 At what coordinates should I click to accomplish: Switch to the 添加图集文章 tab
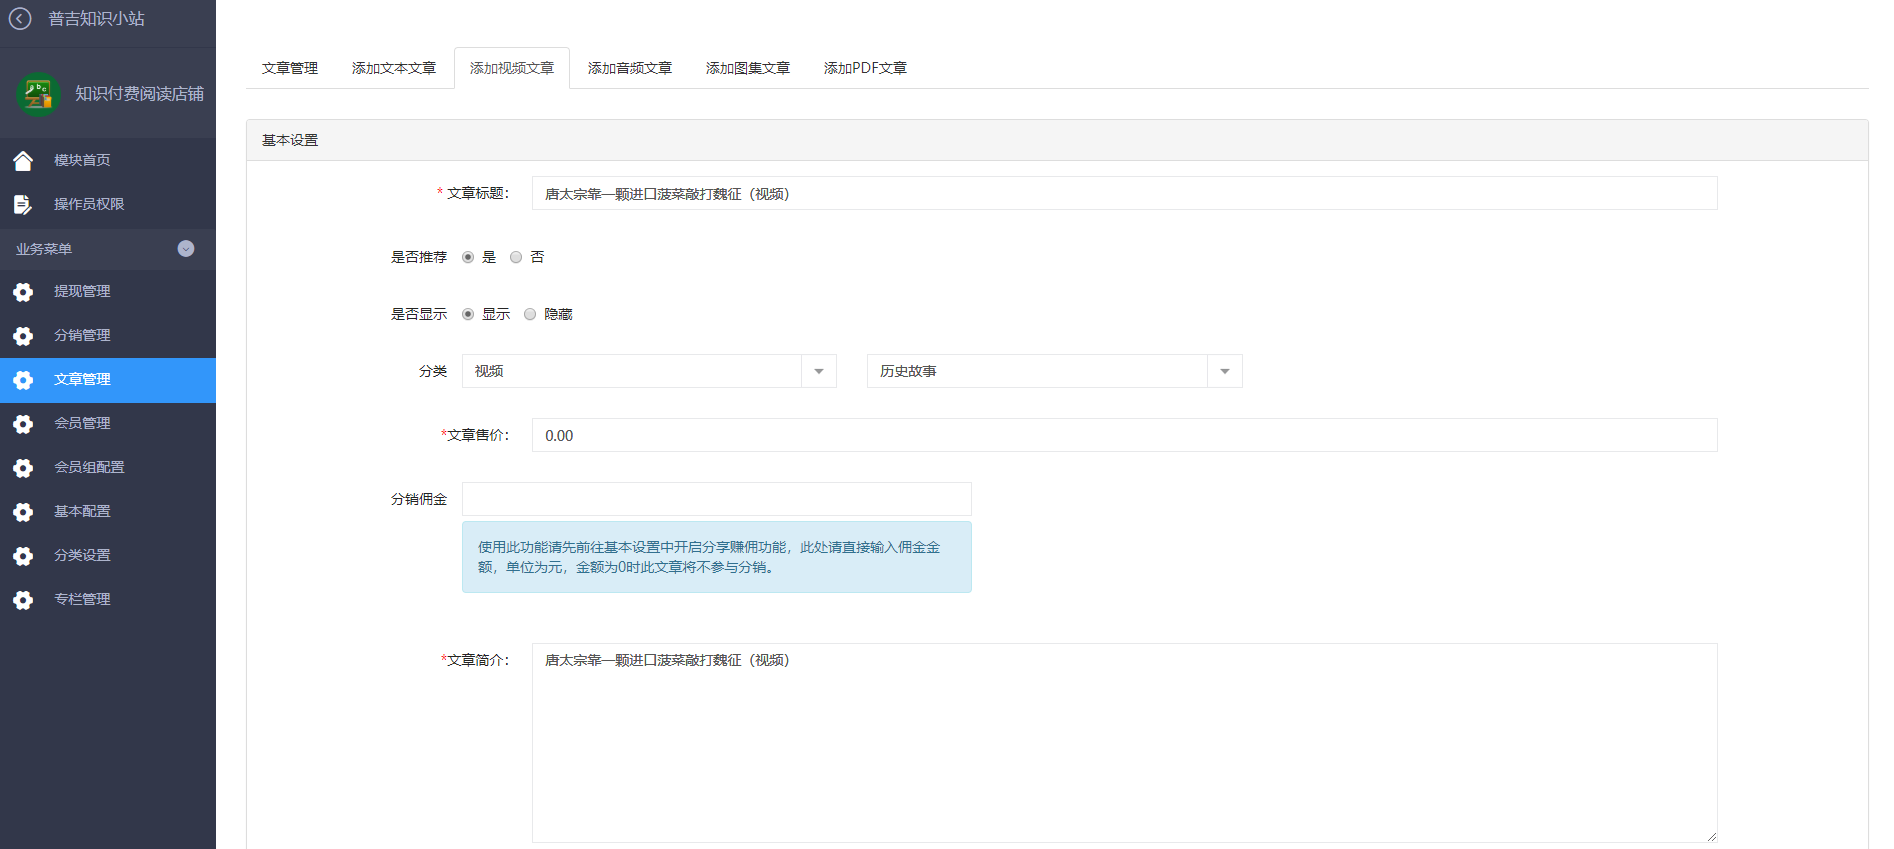(748, 68)
